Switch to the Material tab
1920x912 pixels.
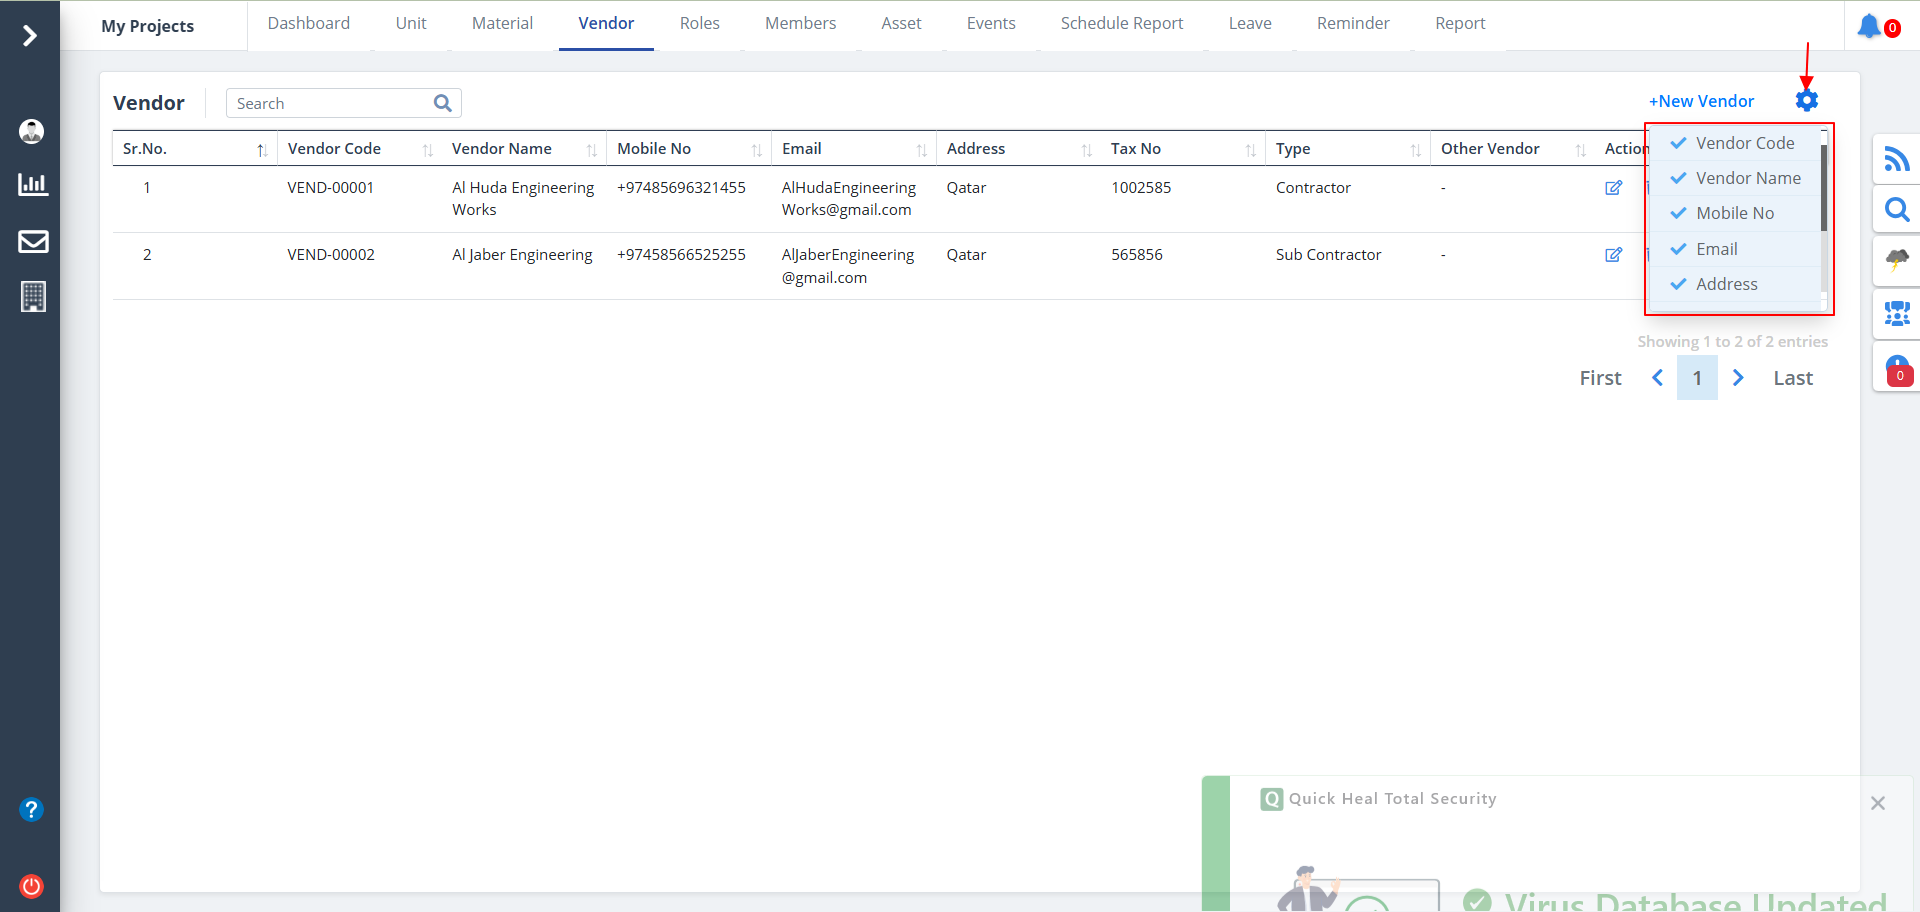tap(502, 24)
